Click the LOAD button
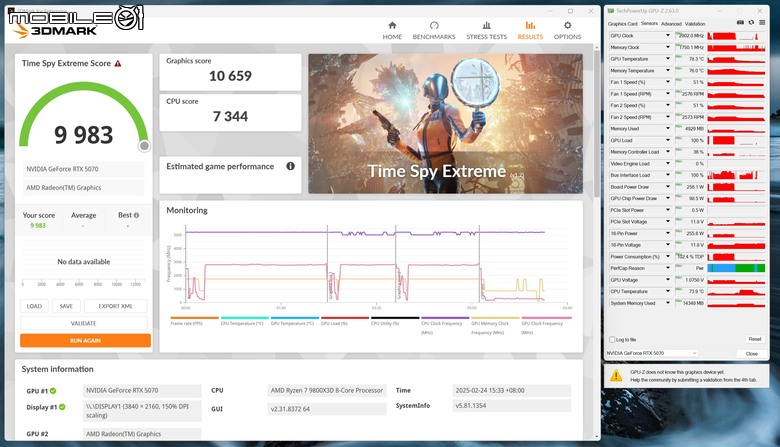 (34, 306)
